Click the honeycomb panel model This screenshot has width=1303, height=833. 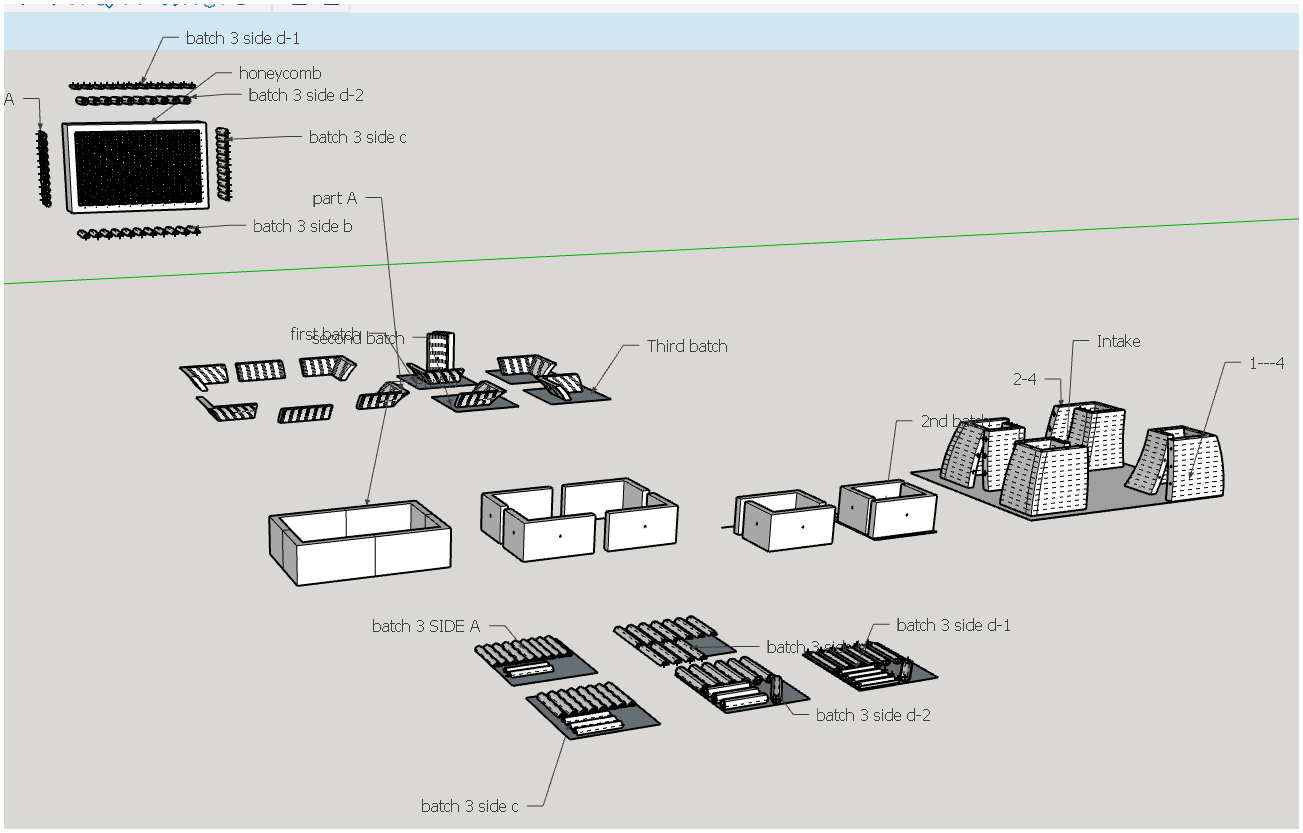(x=135, y=167)
